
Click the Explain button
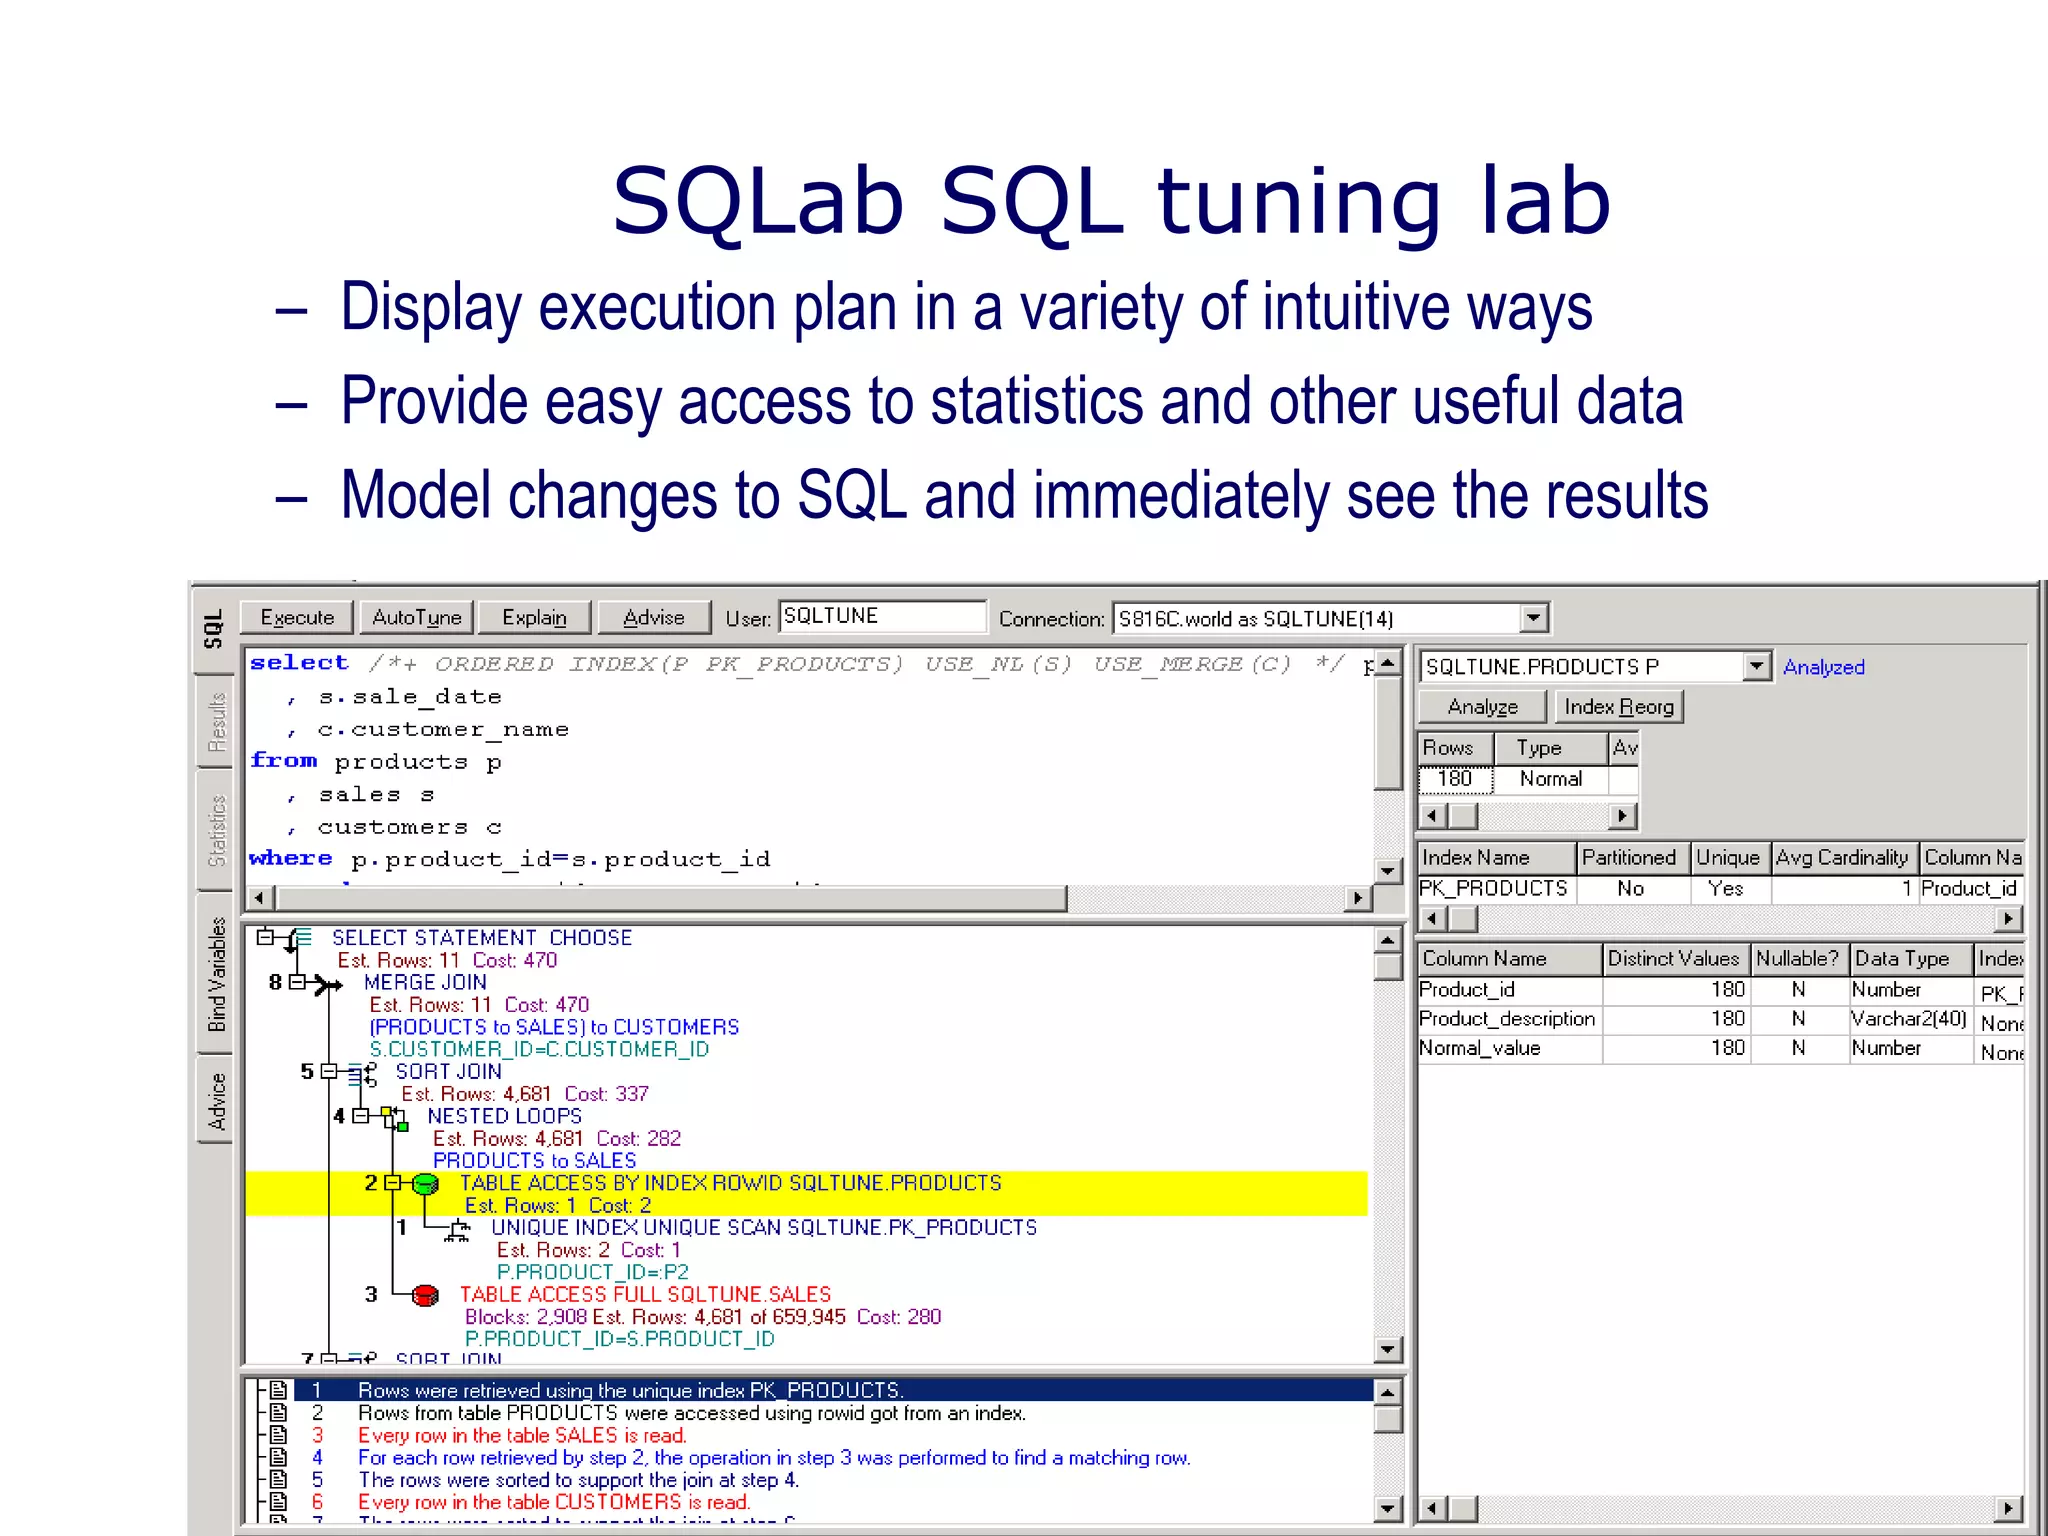pyautogui.click(x=534, y=617)
